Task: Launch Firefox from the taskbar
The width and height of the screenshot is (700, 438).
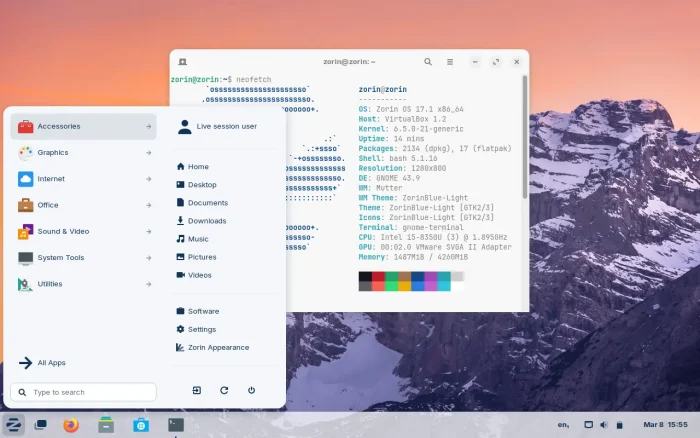Action: 71,425
